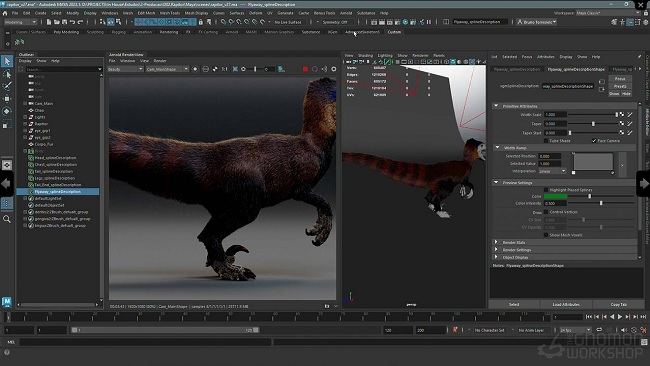The image size is (650, 366).
Task: Uncheck the Face Camera checkbox
Action: pyautogui.click(x=594, y=141)
